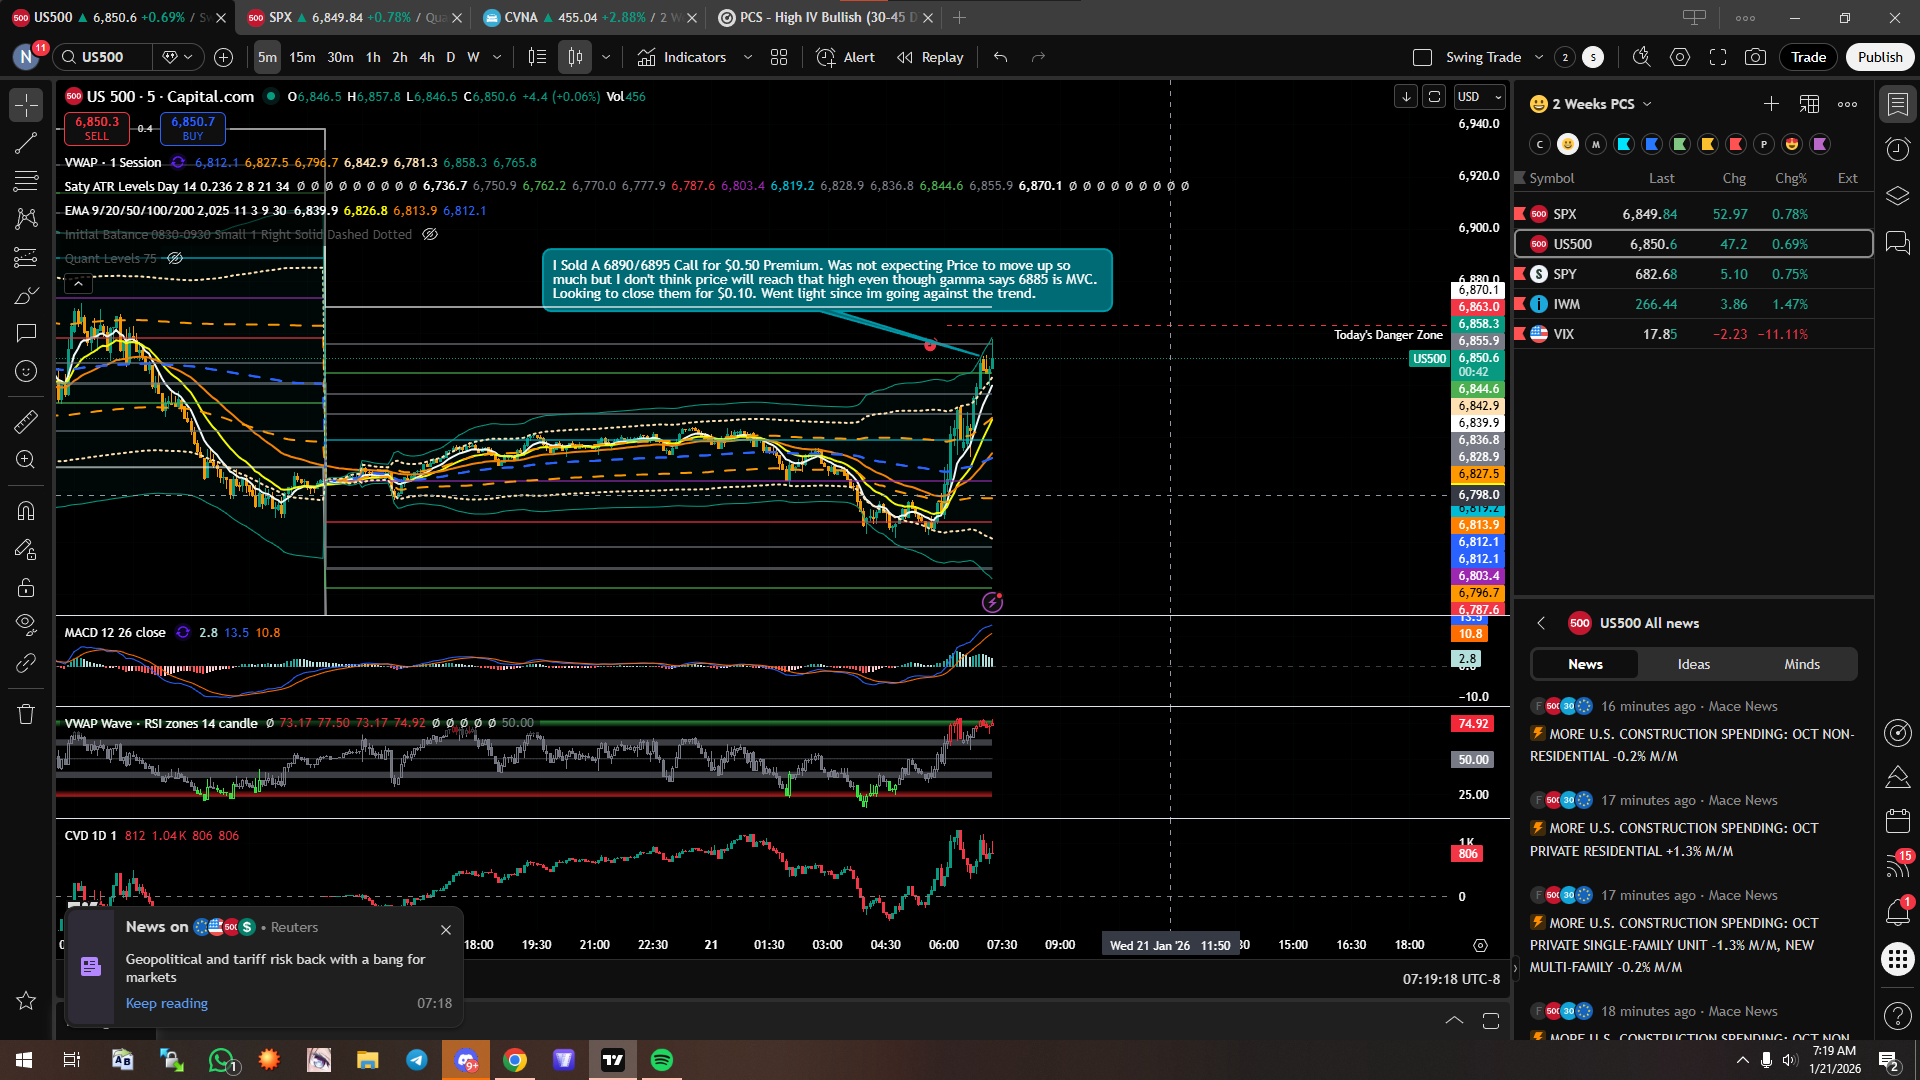Open the Alert creation tool
1920x1080 pixels.
[x=846, y=57]
